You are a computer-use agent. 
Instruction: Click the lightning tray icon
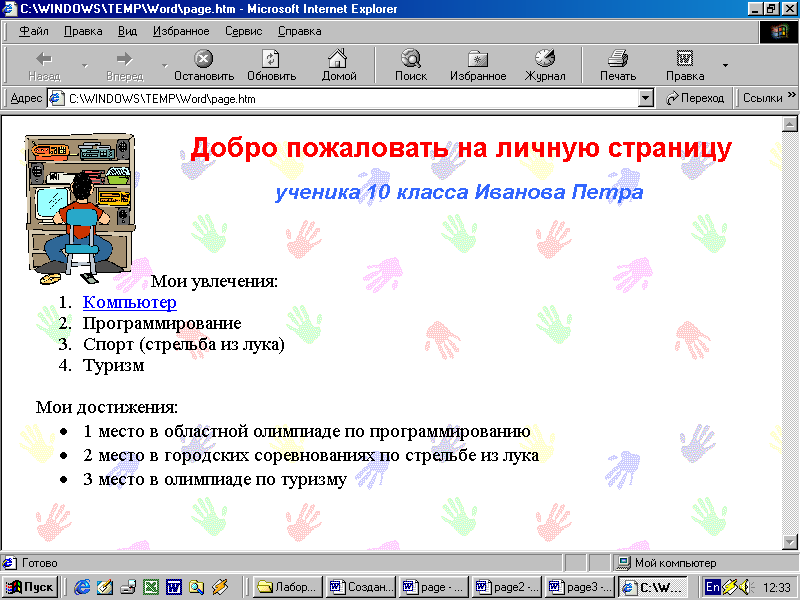click(730, 587)
